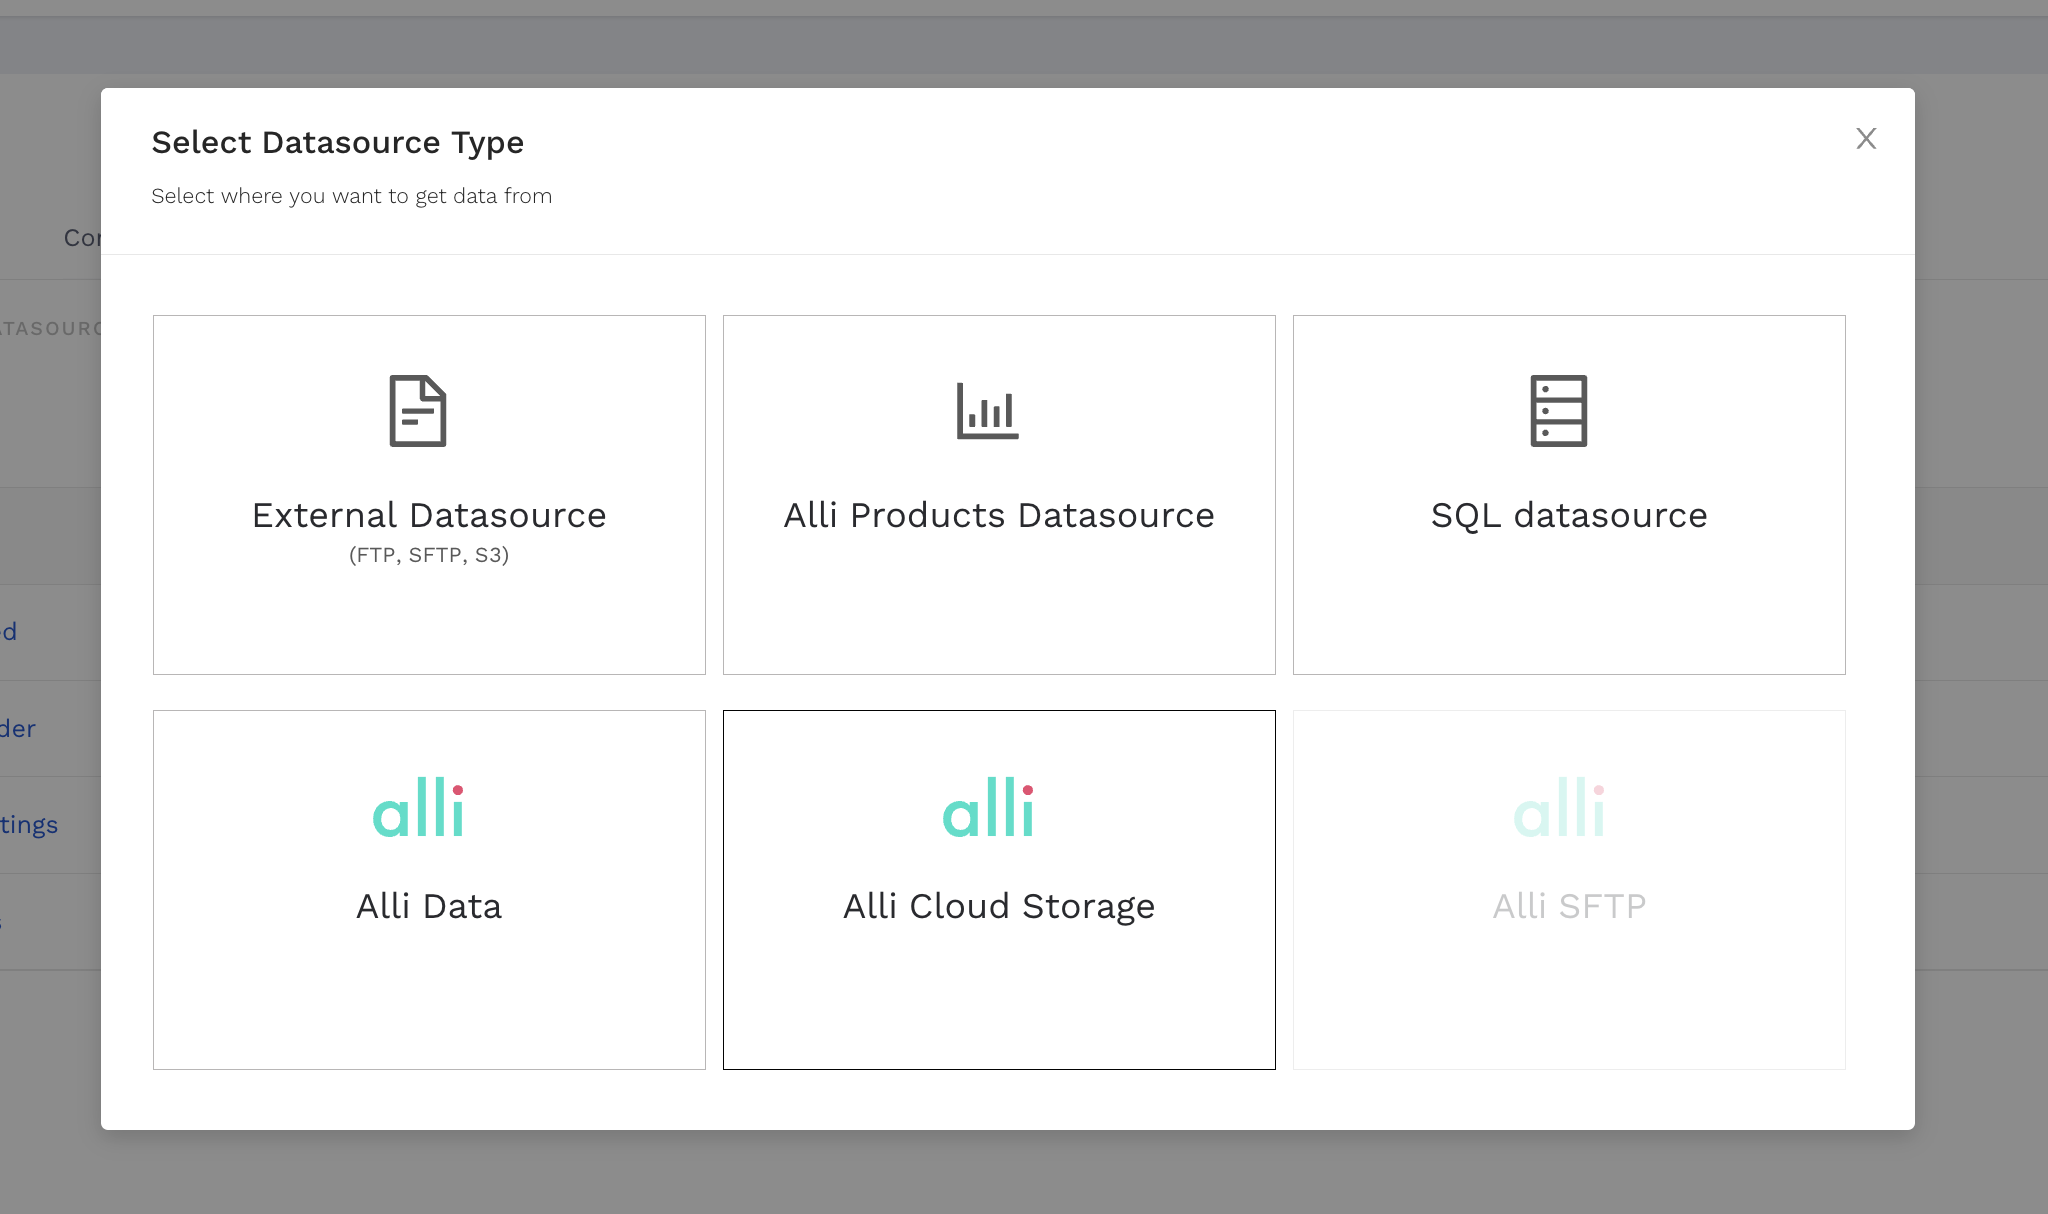2048x1214 pixels.
Task: Close the Select Datasource Type dialog
Action: tap(1865, 139)
